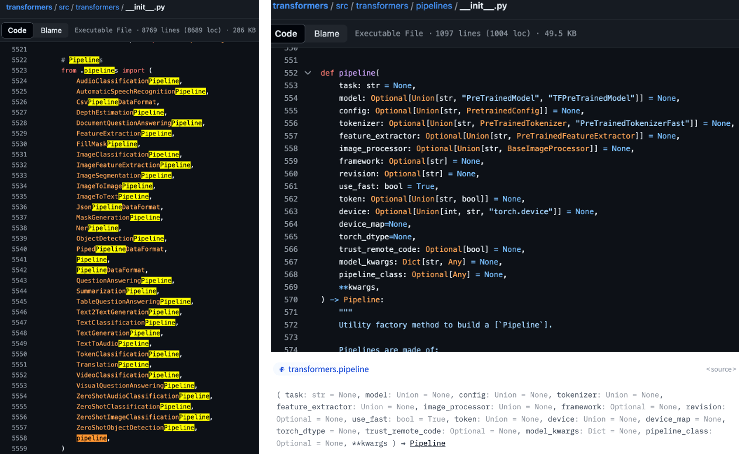Go to repository root transformers in left breadcrumb
This screenshot has width=739, height=454.
point(29,7)
